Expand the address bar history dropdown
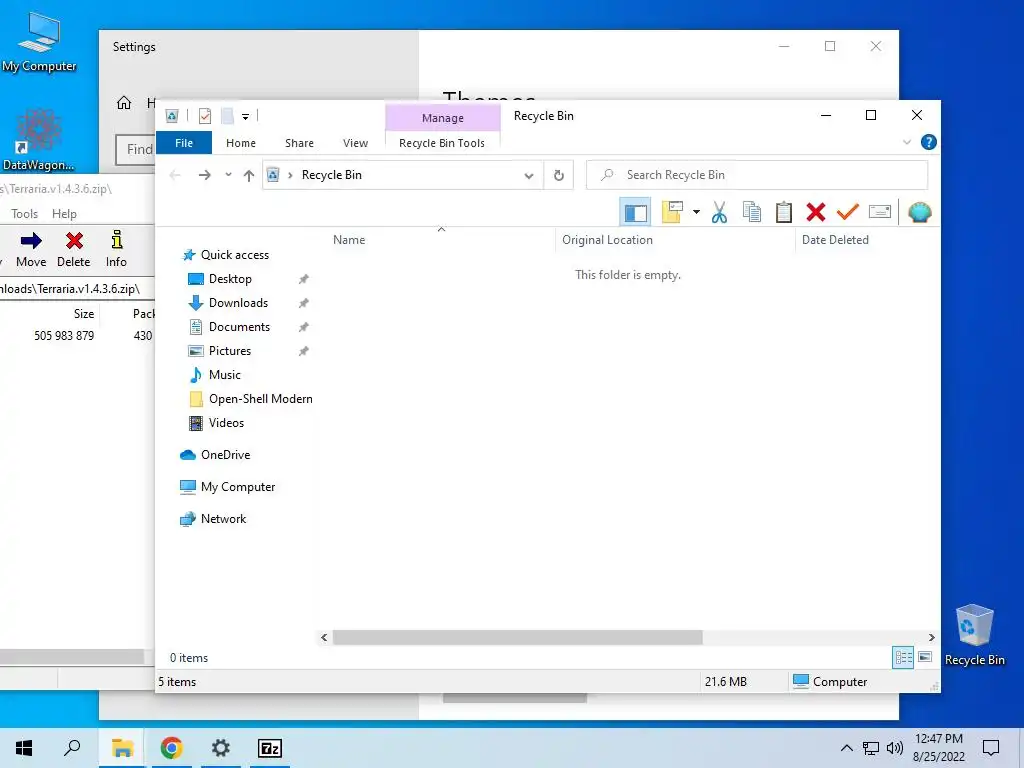Viewport: 1024px width, 768px height. [x=529, y=176]
